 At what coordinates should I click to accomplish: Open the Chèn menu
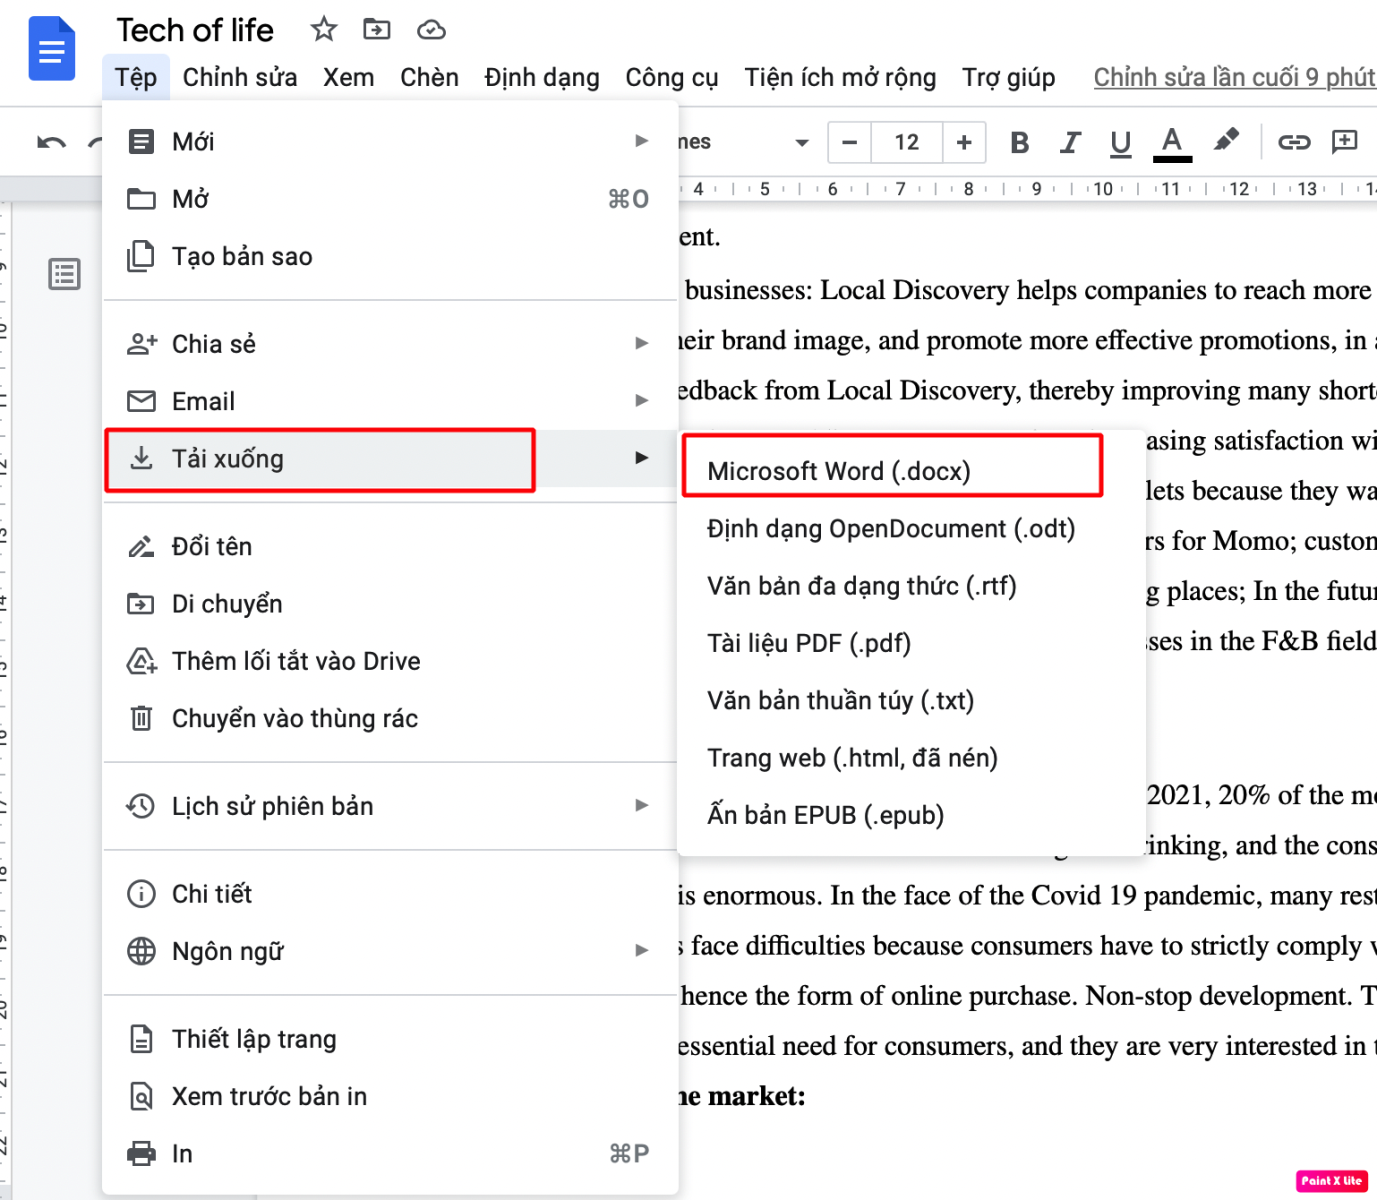pos(430,78)
